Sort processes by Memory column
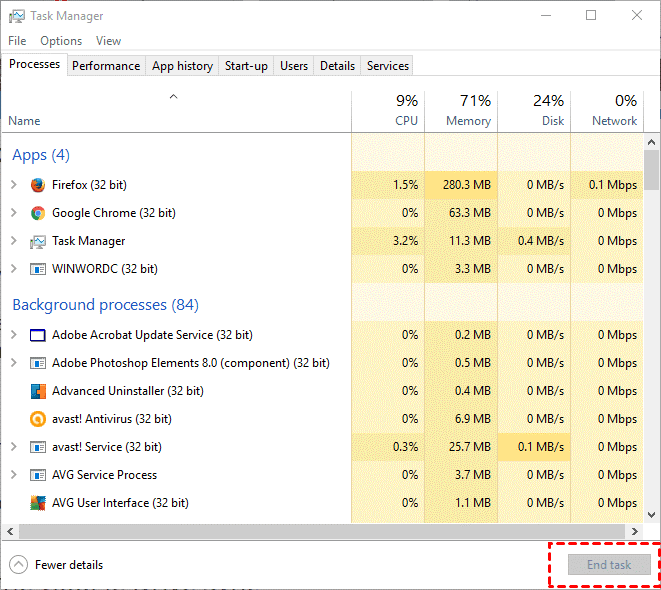Image resolution: width=661 pixels, height=590 pixels. 461,111
